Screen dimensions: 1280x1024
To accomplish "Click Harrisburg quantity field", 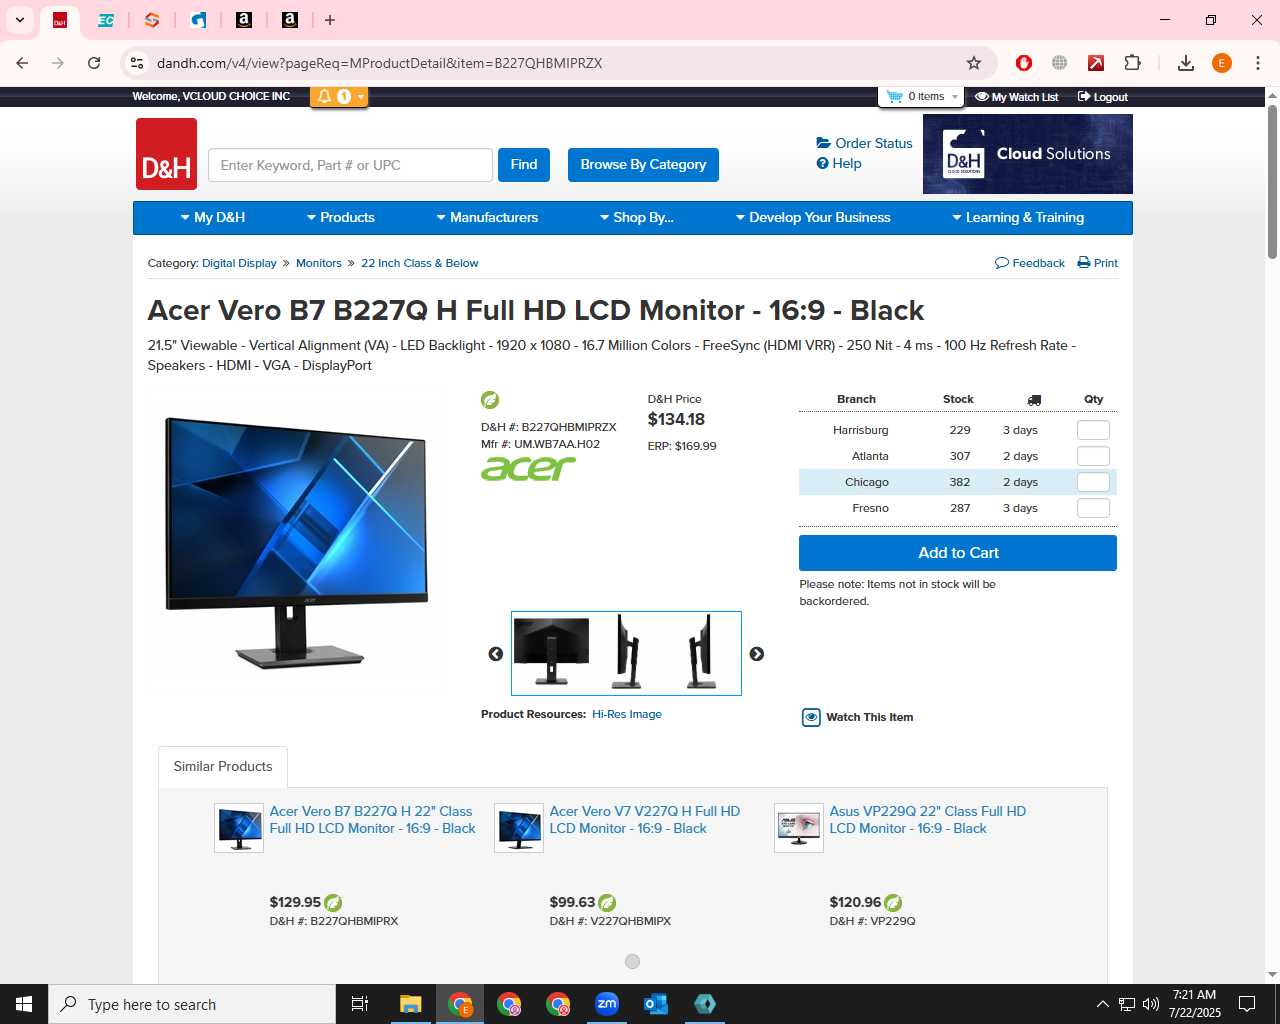I will pos(1093,430).
